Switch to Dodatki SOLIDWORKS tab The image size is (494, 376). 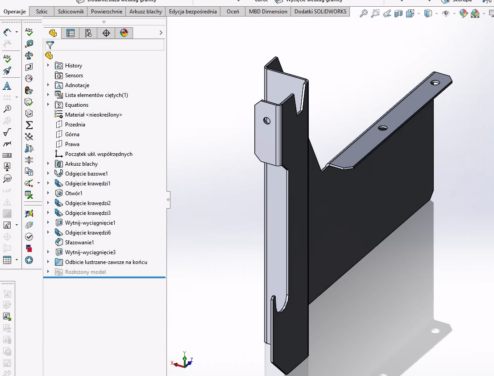click(x=320, y=12)
